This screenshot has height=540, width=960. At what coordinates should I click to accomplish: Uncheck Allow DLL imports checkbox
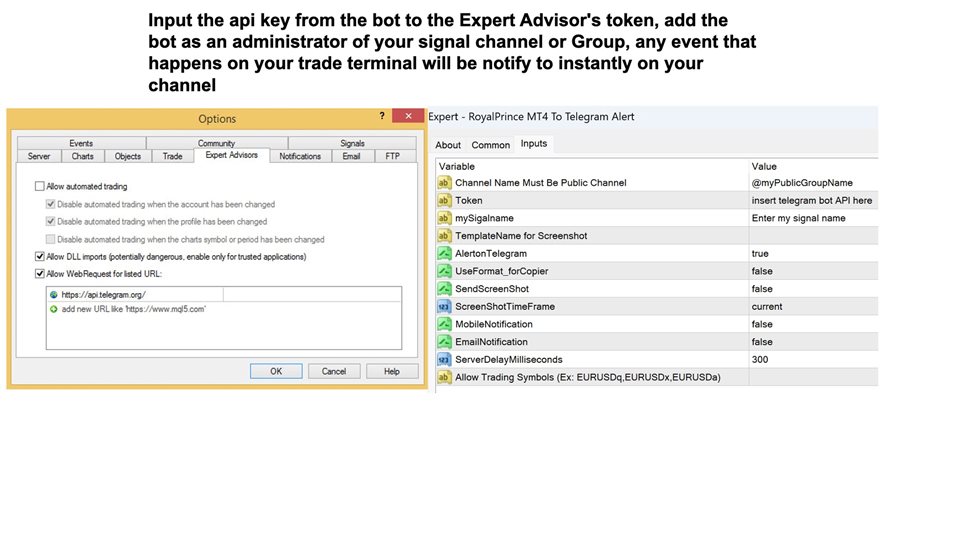pos(40,257)
